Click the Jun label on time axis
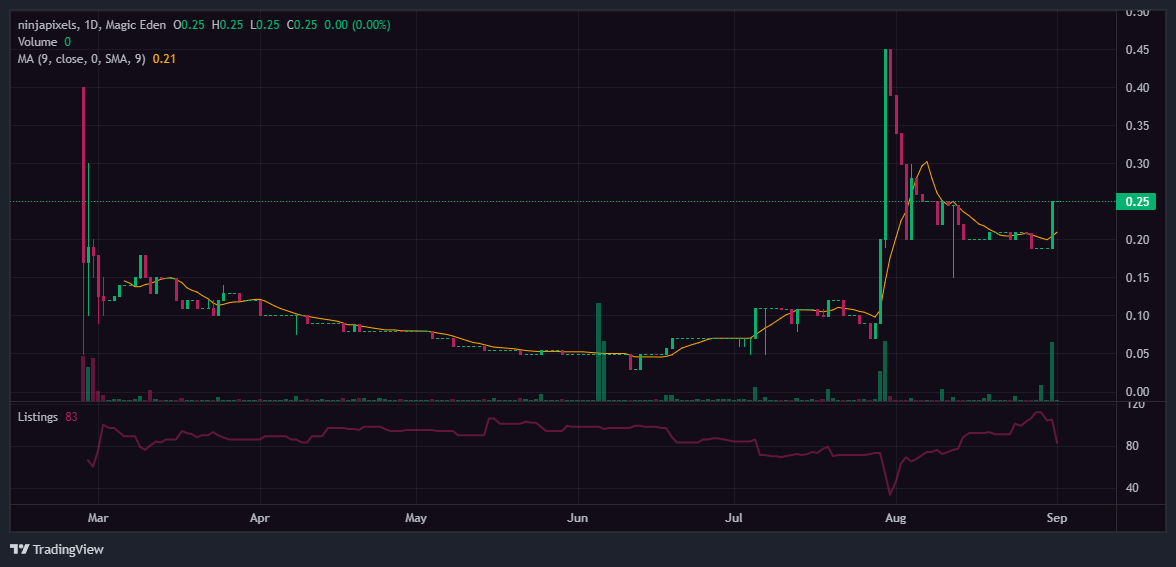The image size is (1176, 567). (577, 519)
